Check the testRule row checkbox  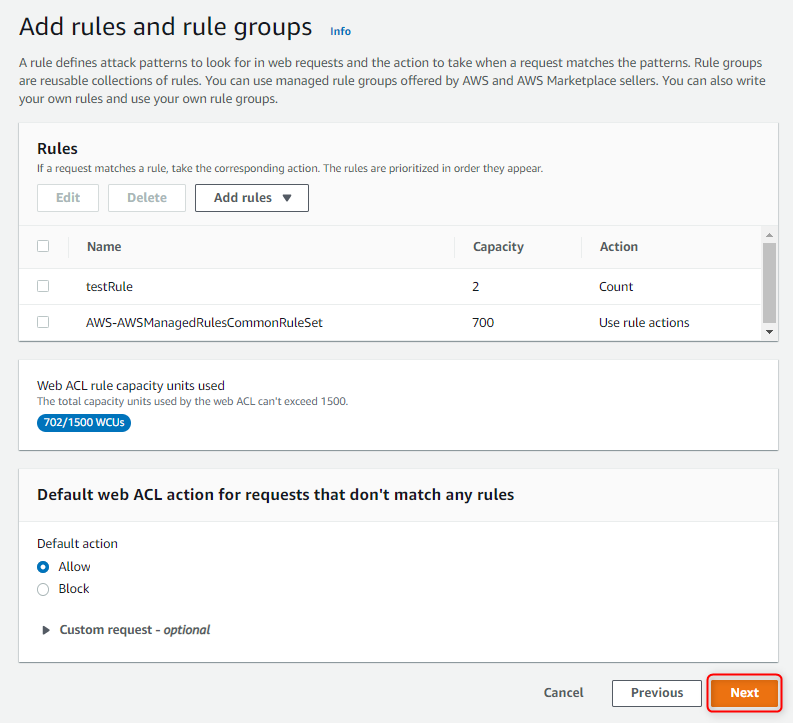pos(43,286)
